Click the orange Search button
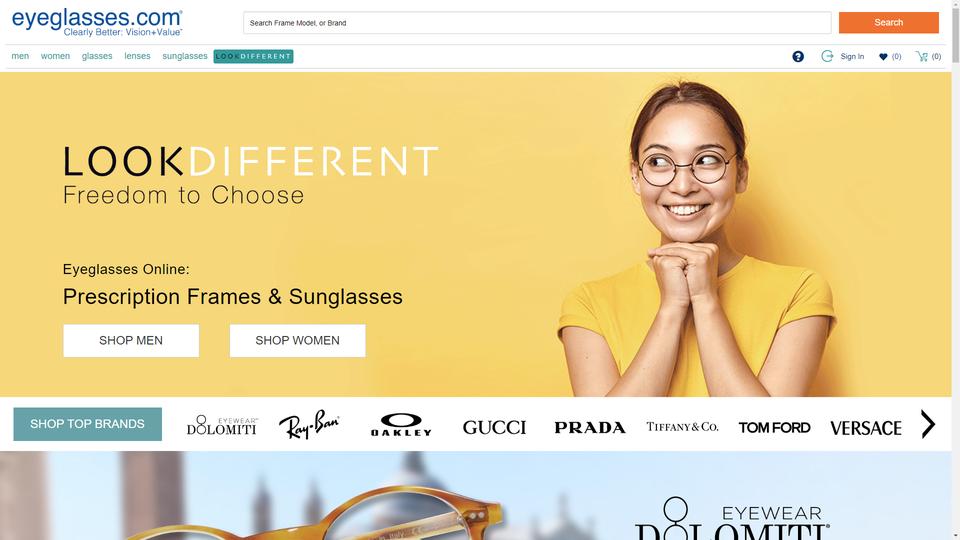The image size is (960, 540). tap(888, 23)
